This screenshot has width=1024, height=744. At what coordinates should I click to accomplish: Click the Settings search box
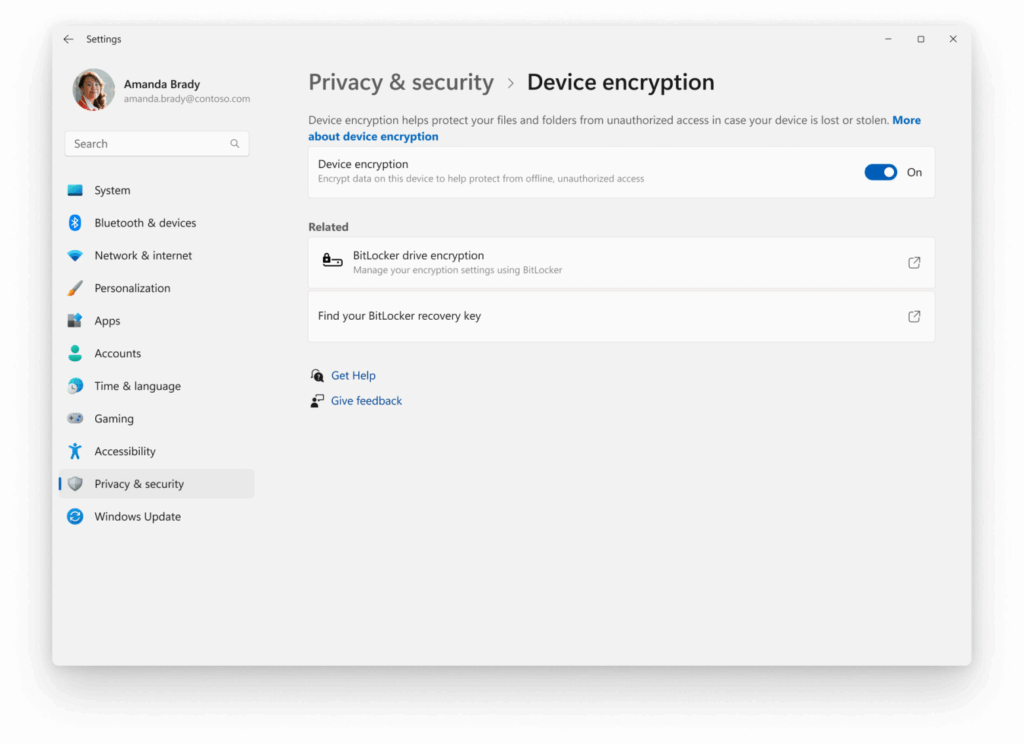tap(150, 144)
